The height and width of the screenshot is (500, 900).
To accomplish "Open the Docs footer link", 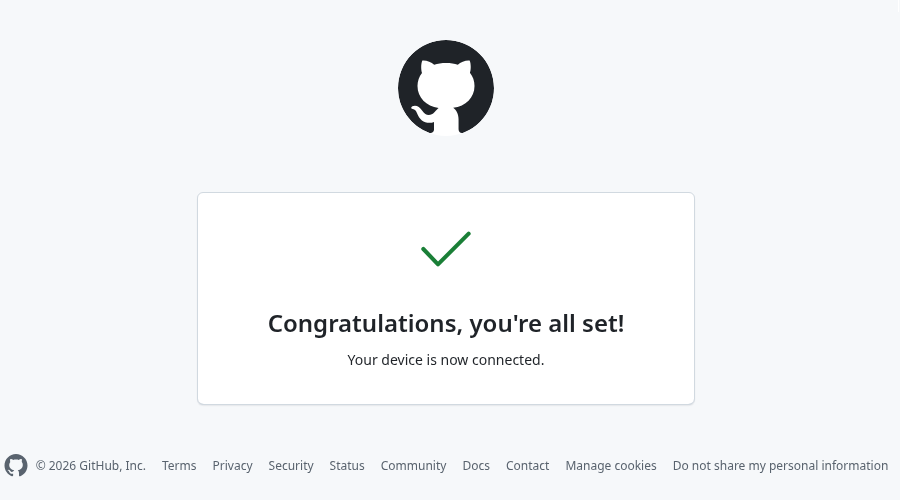I will 476,466.
